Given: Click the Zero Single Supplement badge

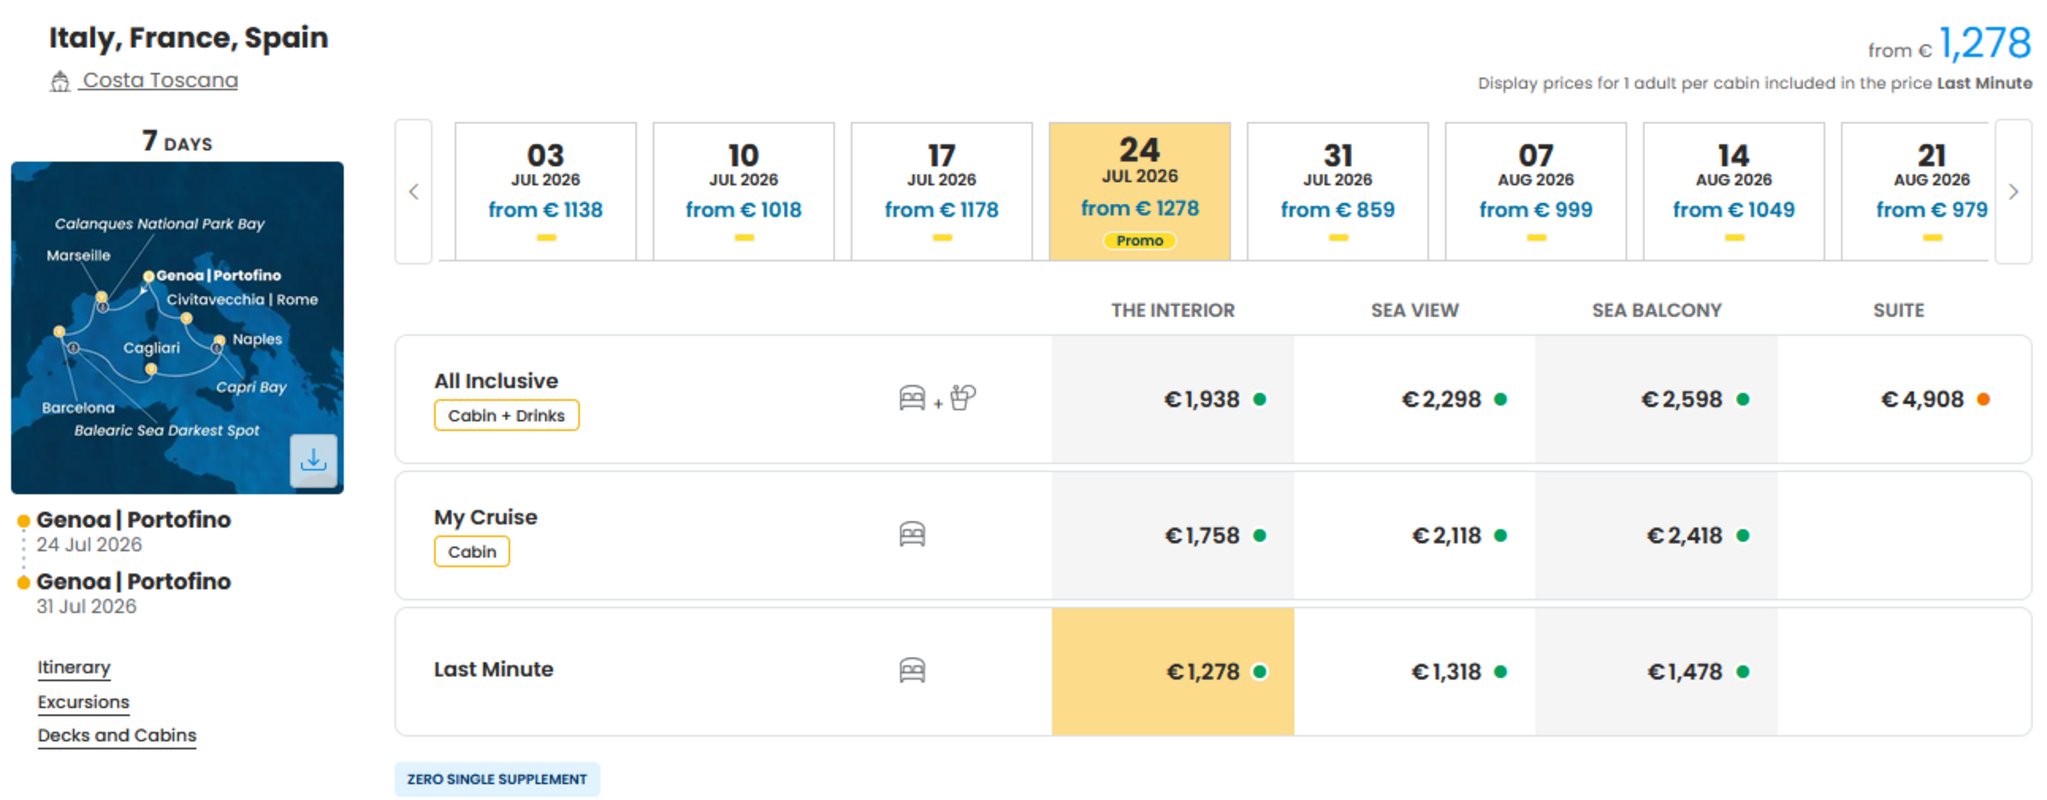Looking at the screenshot, I should tap(497, 779).
